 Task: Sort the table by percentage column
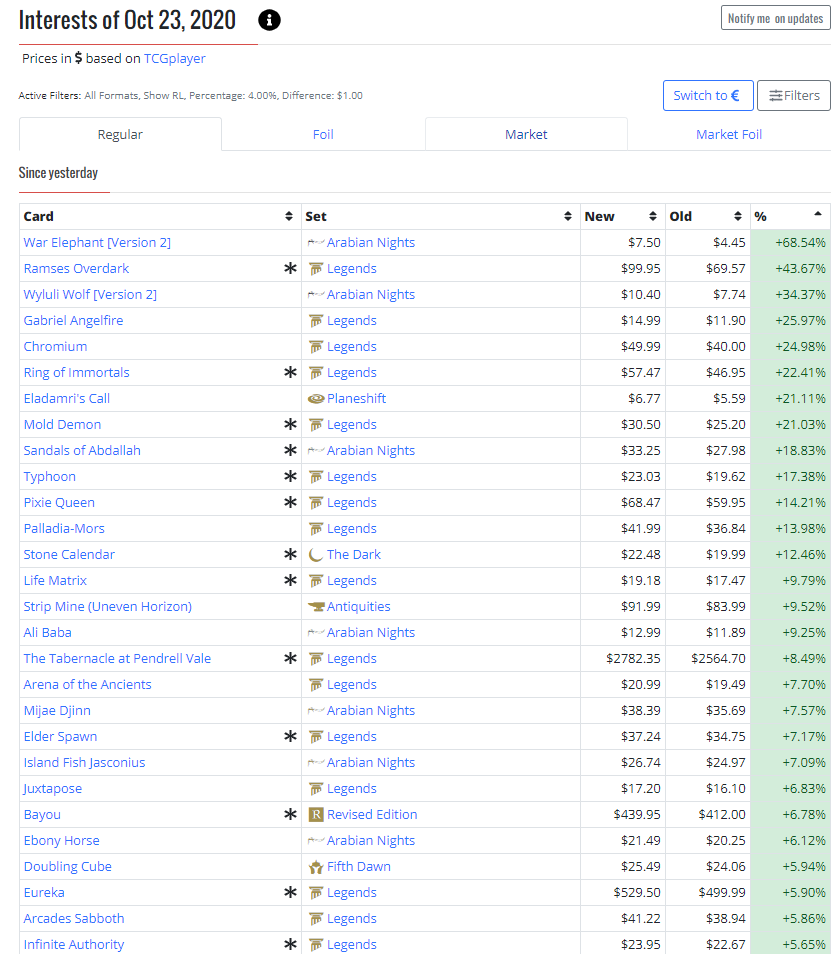click(818, 215)
